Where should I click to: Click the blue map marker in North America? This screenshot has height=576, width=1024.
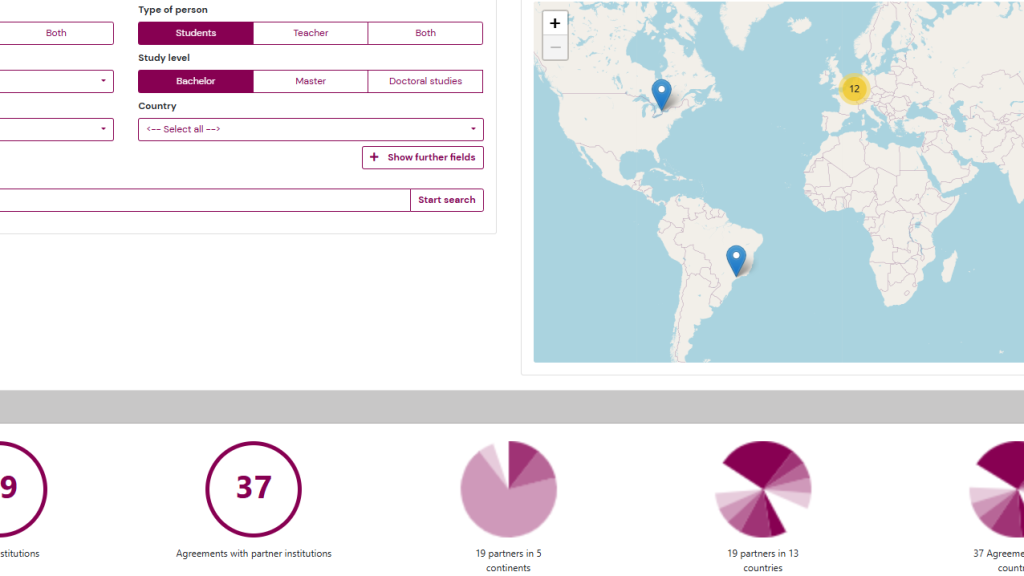click(x=662, y=95)
